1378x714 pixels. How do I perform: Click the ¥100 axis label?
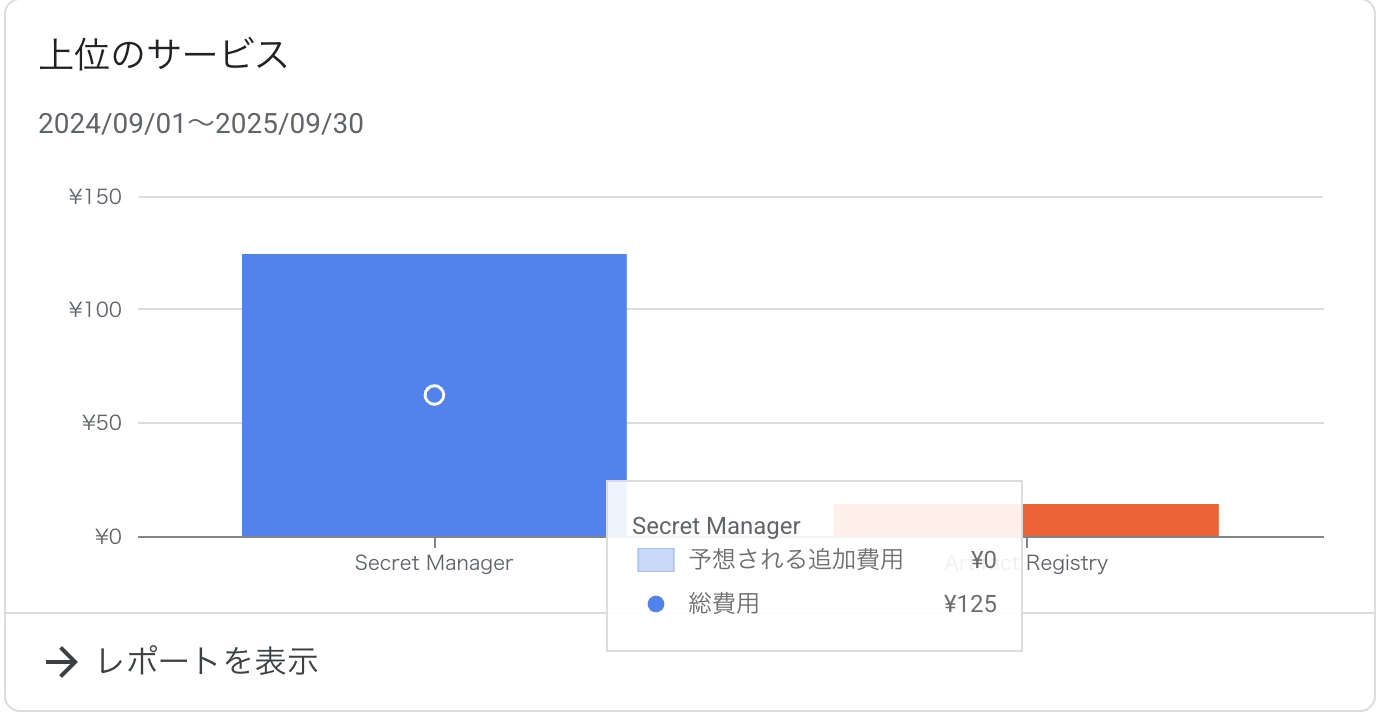pos(95,310)
